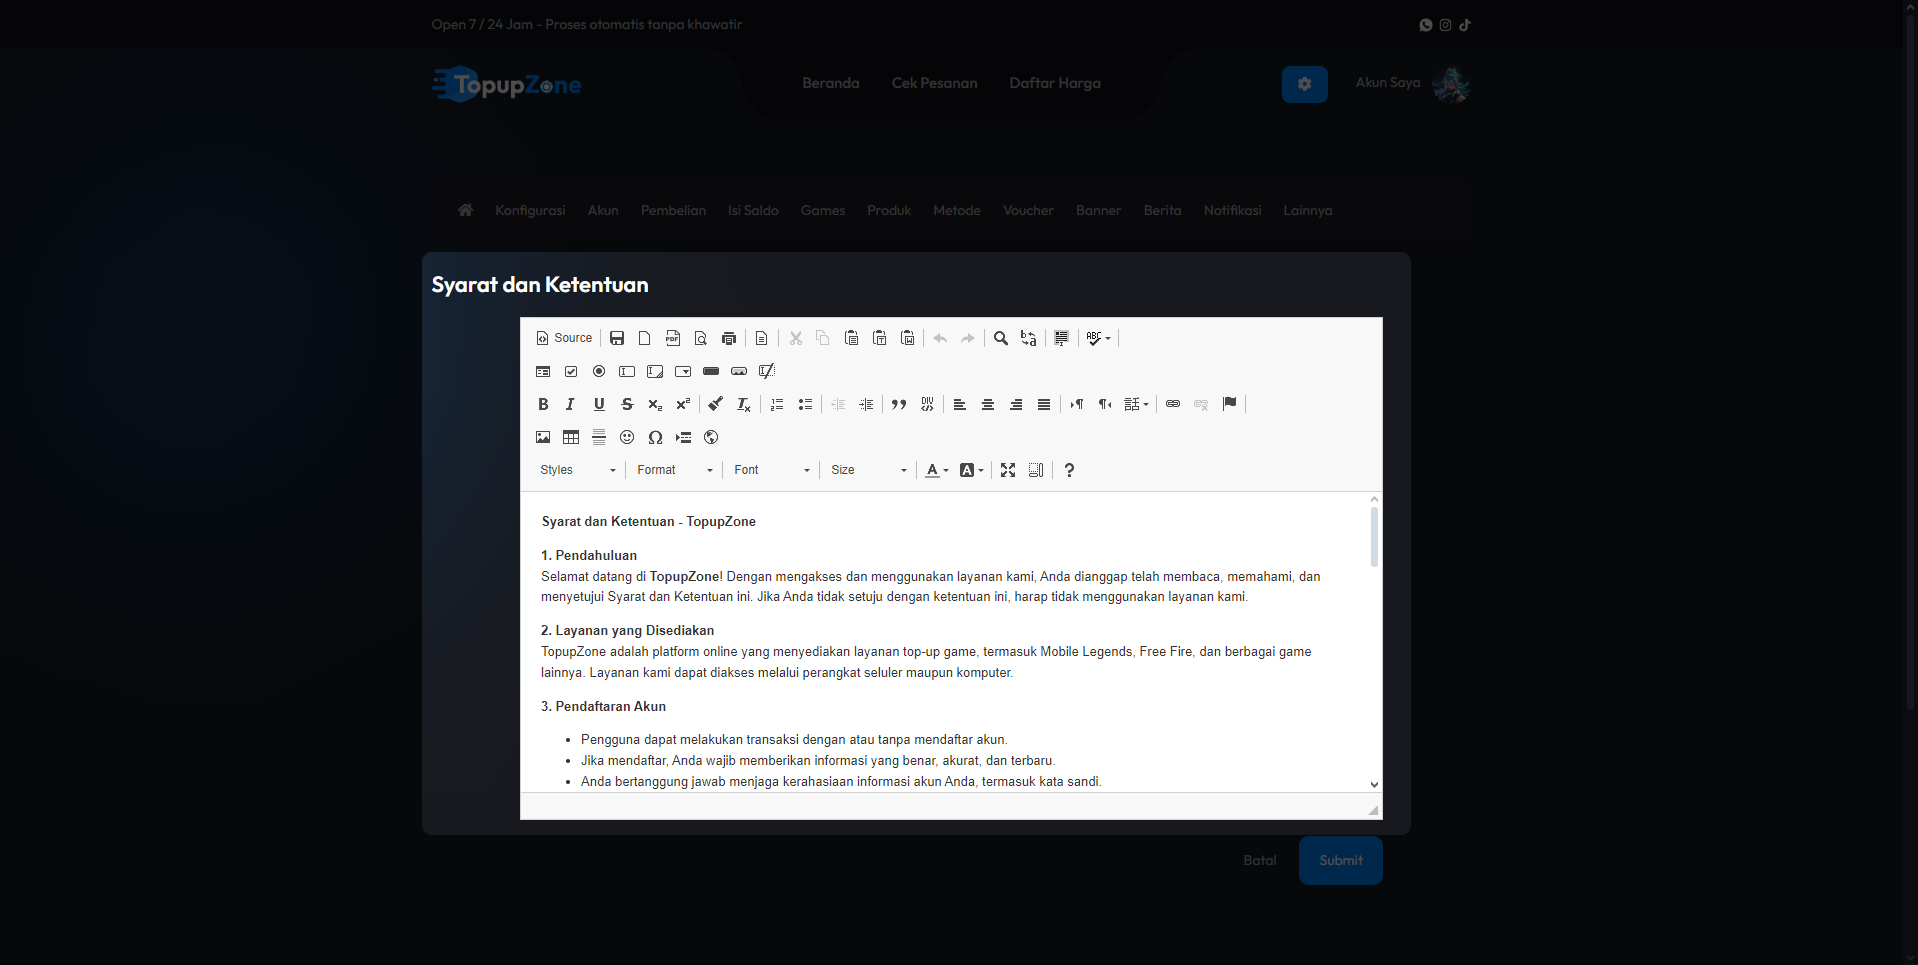The width and height of the screenshot is (1918, 965).
Task: Insert a numbered list
Action: (777, 404)
